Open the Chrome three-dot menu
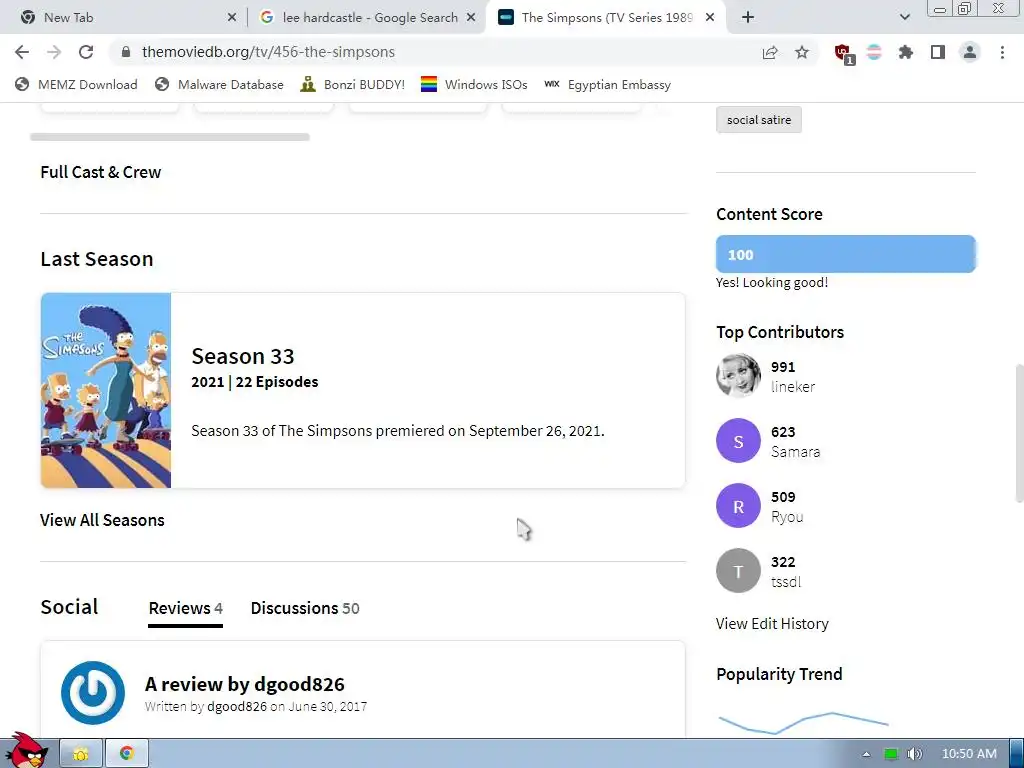 [1002, 52]
